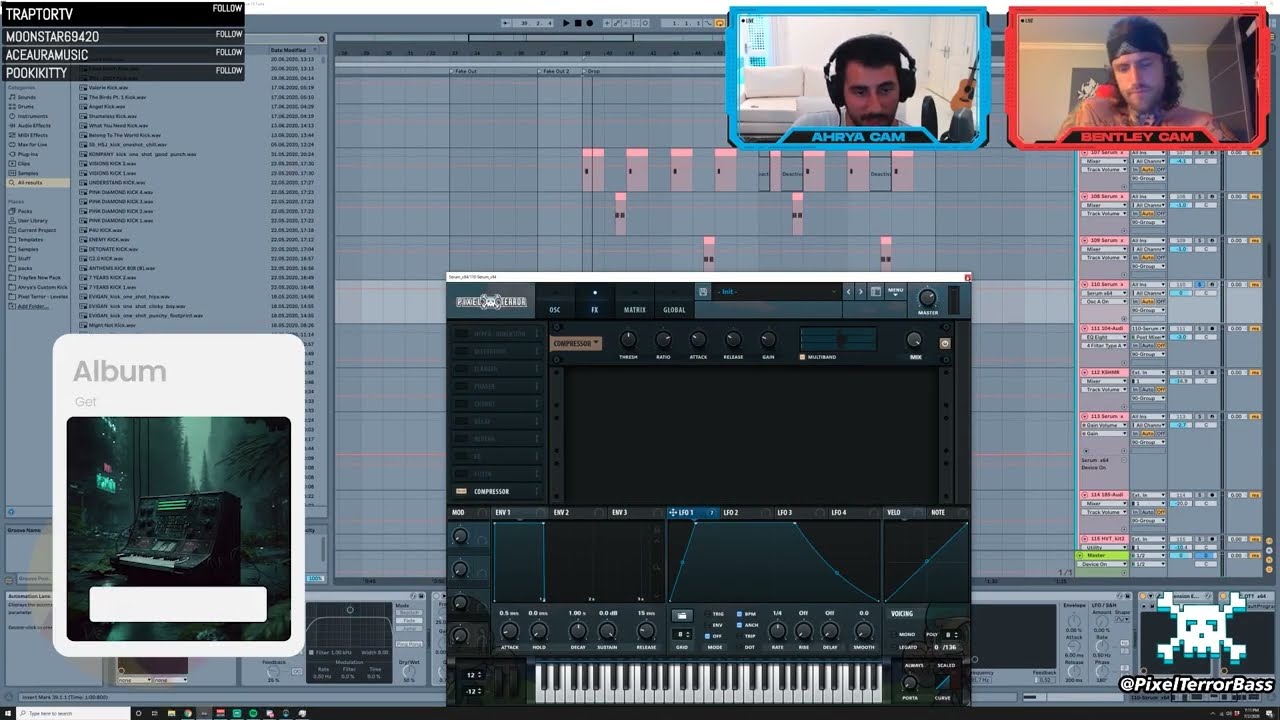The width and height of the screenshot is (1280, 720).
Task: Click the Stop button in Ableton transport
Action: coord(577,23)
